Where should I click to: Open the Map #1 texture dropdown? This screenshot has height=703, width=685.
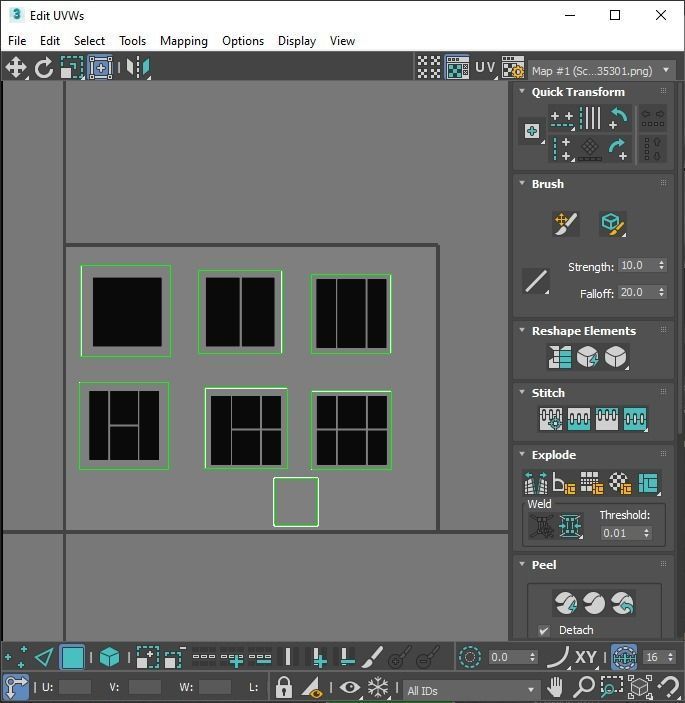(601, 71)
